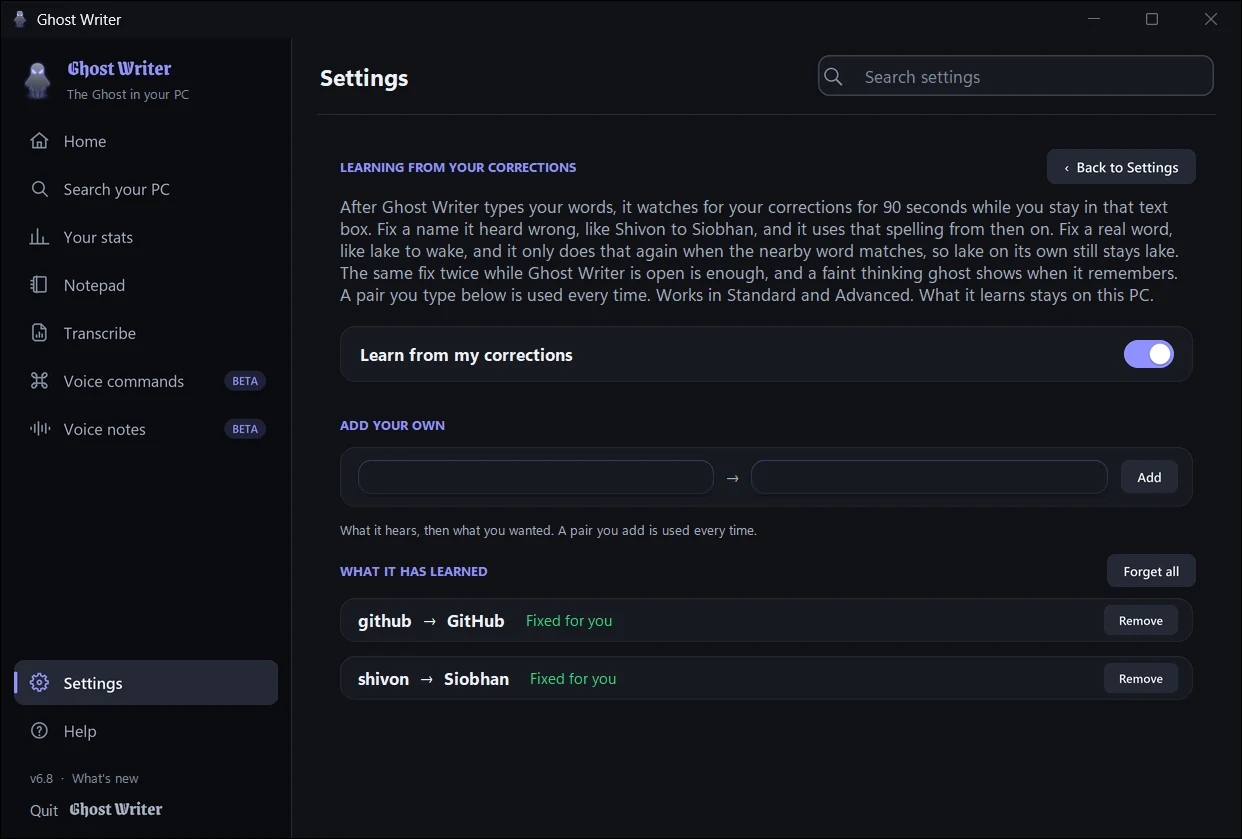Click the Search your PC magnifier icon
This screenshot has width=1242, height=839.
coord(39,189)
